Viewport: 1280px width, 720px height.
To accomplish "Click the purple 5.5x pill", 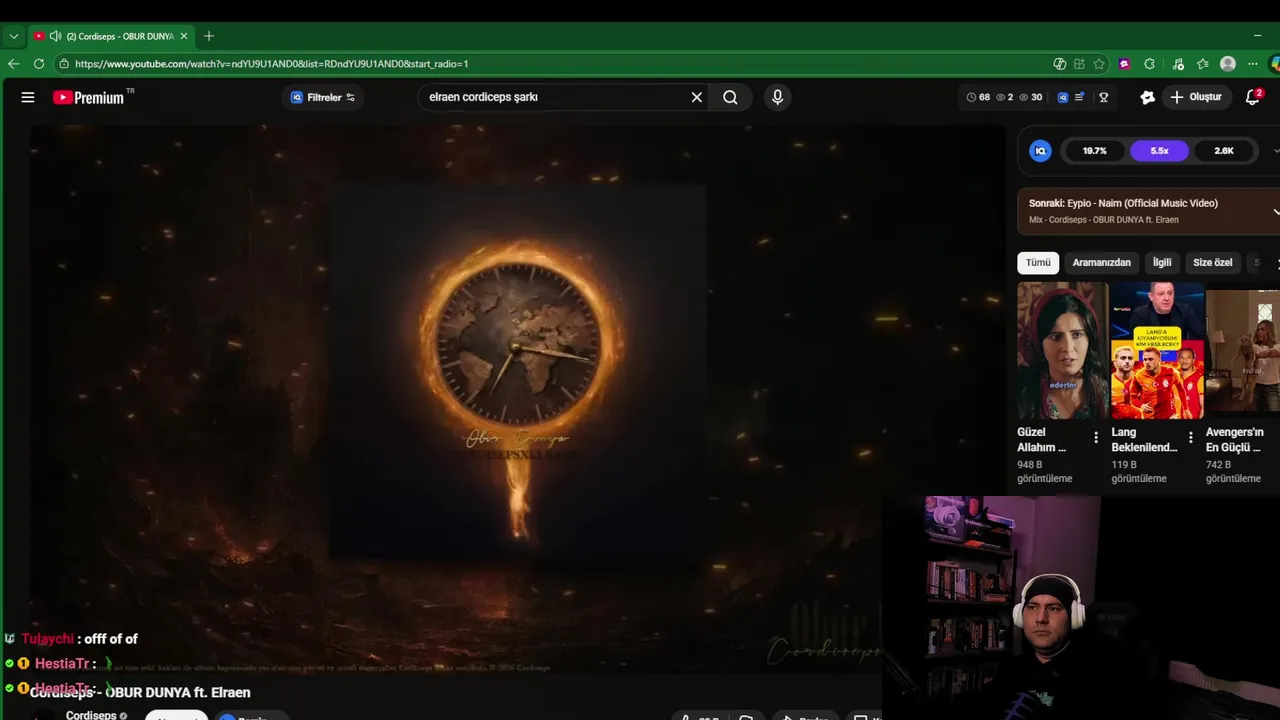I will (1159, 151).
